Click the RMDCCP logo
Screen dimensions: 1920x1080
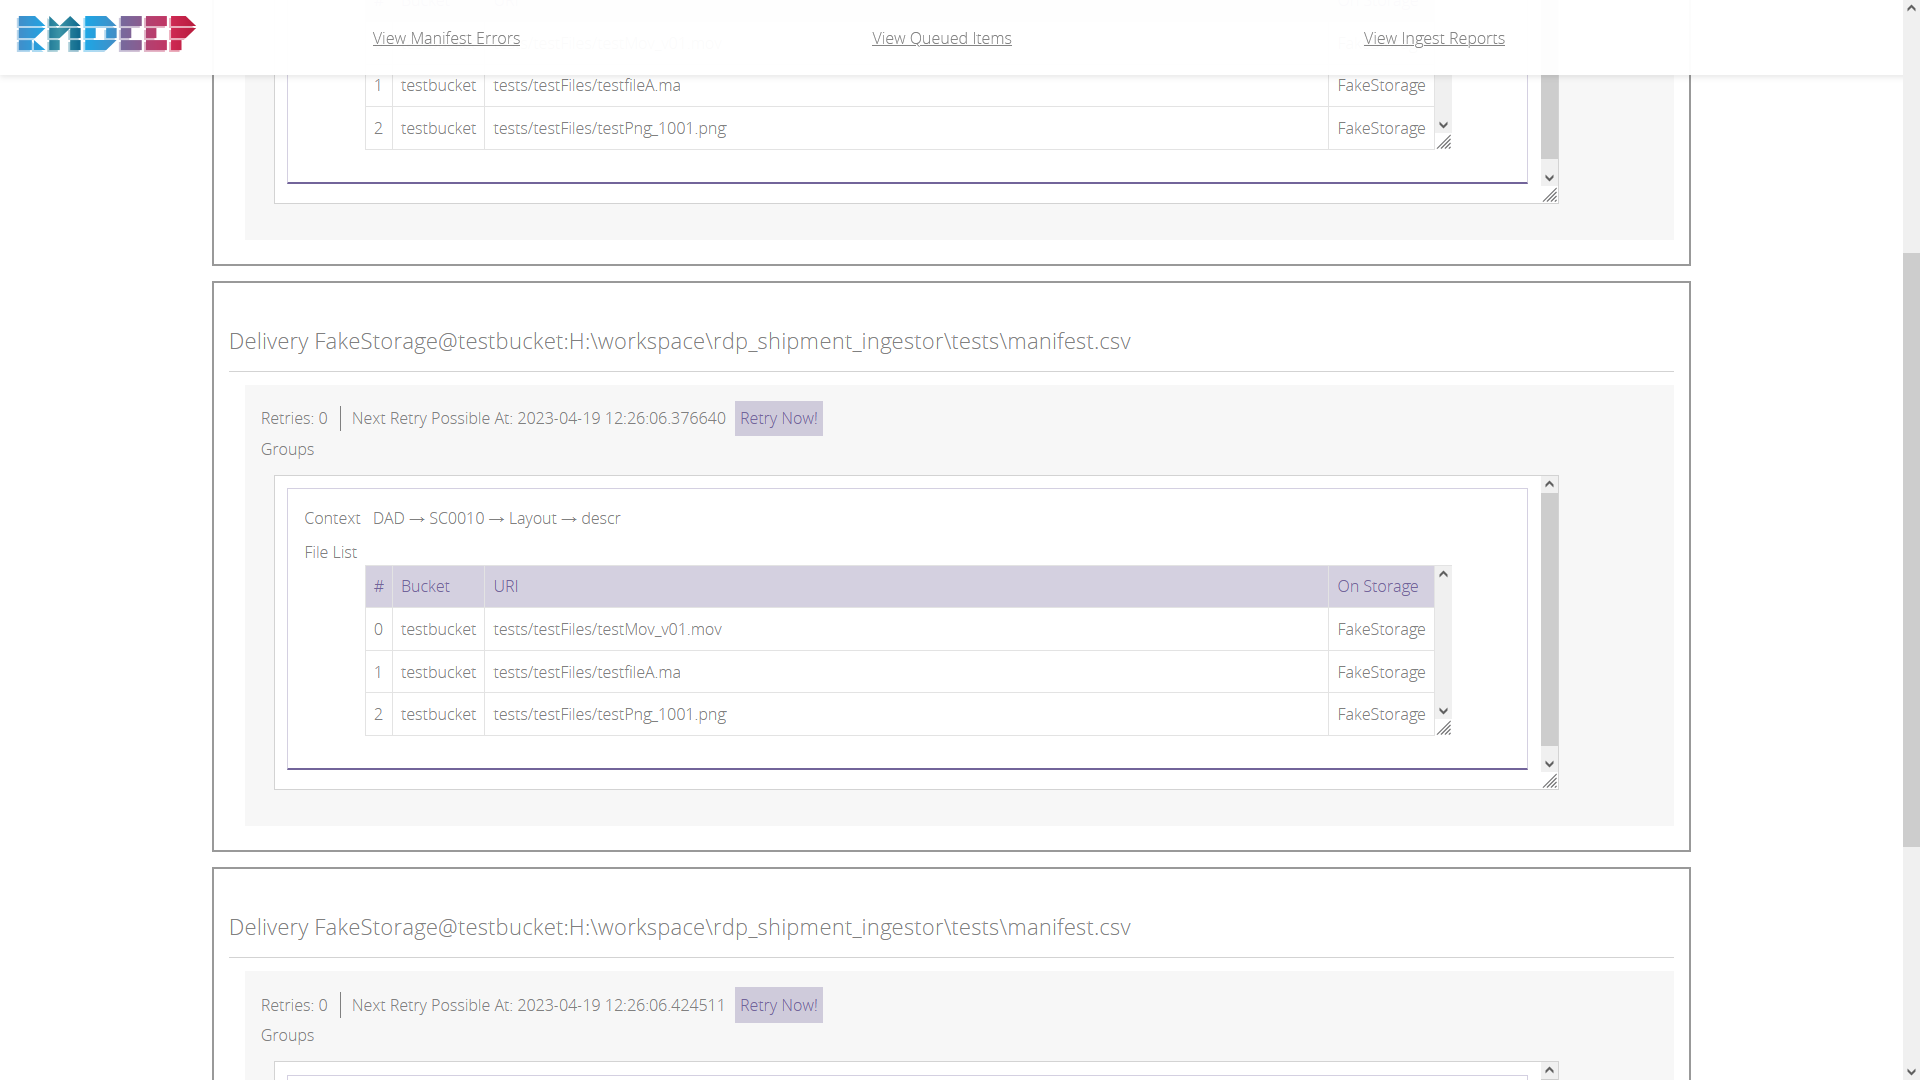pos(106,34)
